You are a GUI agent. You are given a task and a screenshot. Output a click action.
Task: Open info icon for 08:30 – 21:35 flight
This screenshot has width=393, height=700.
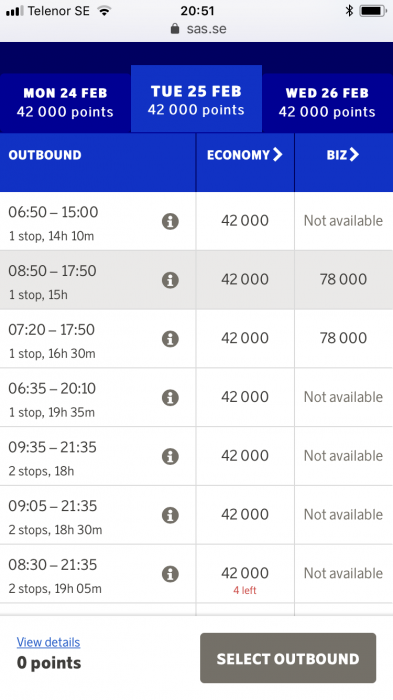point(170,574)
